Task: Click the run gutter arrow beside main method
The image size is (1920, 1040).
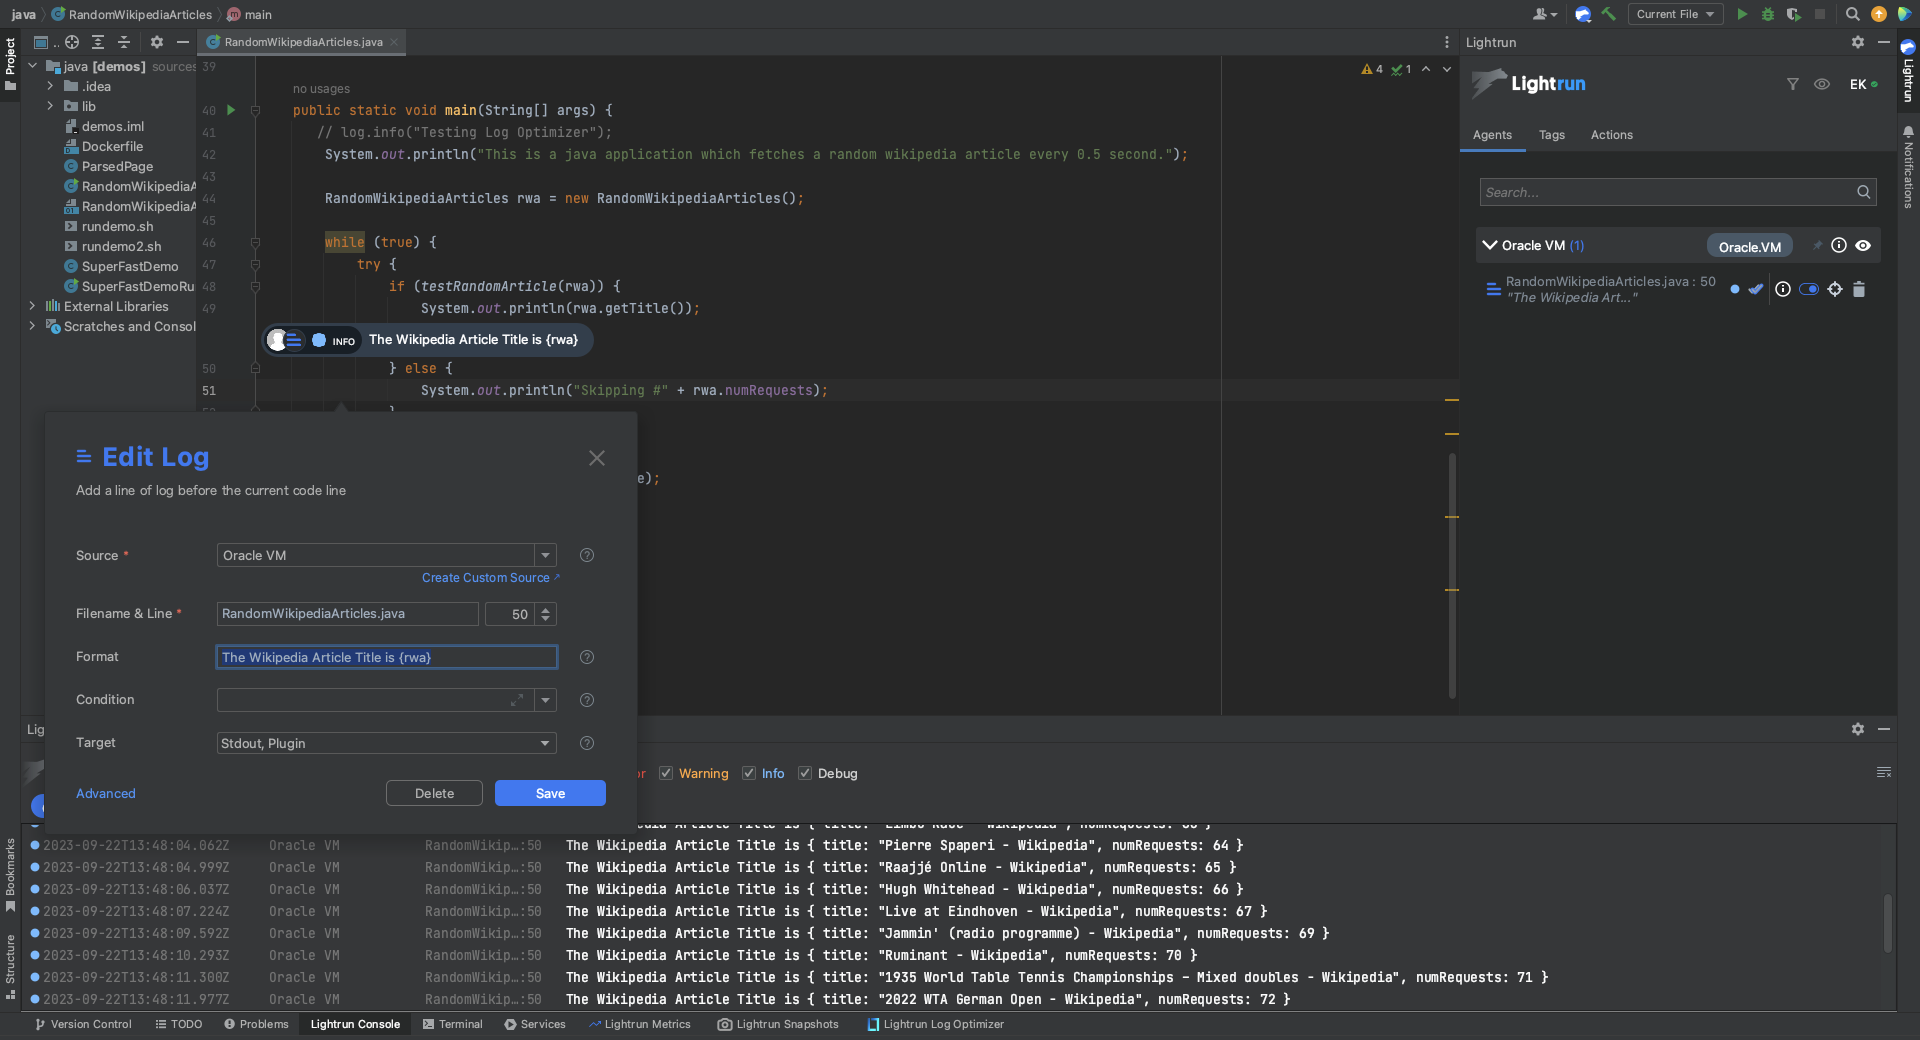Action: [231, 110]
